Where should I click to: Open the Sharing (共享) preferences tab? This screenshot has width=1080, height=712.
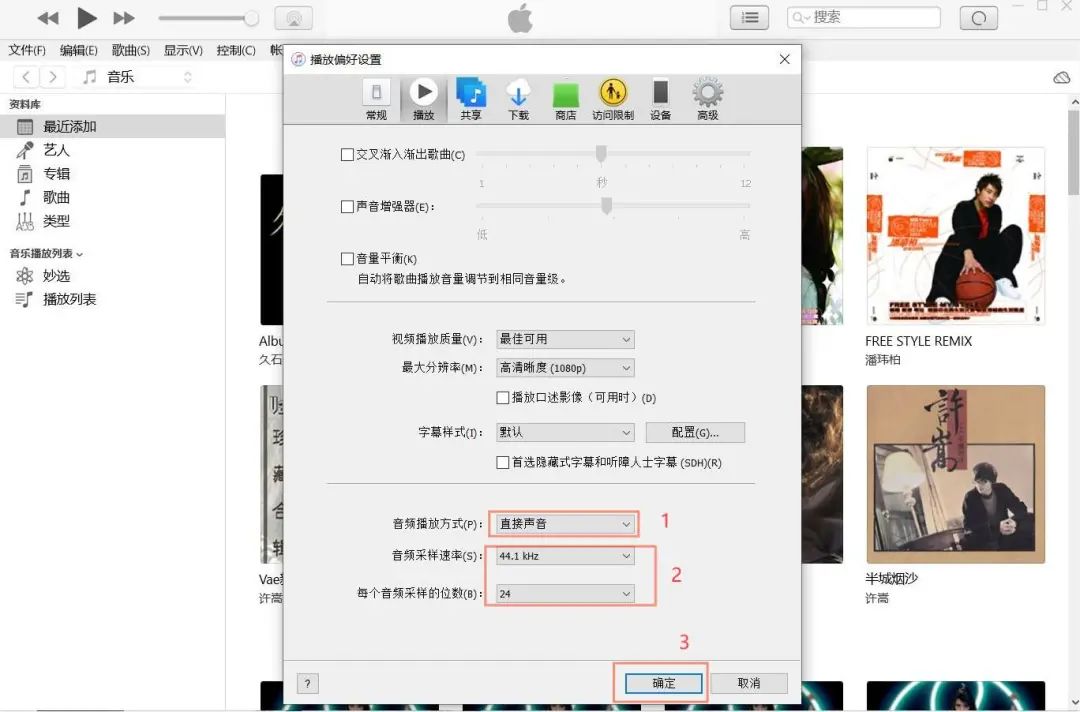coord(471,100)
